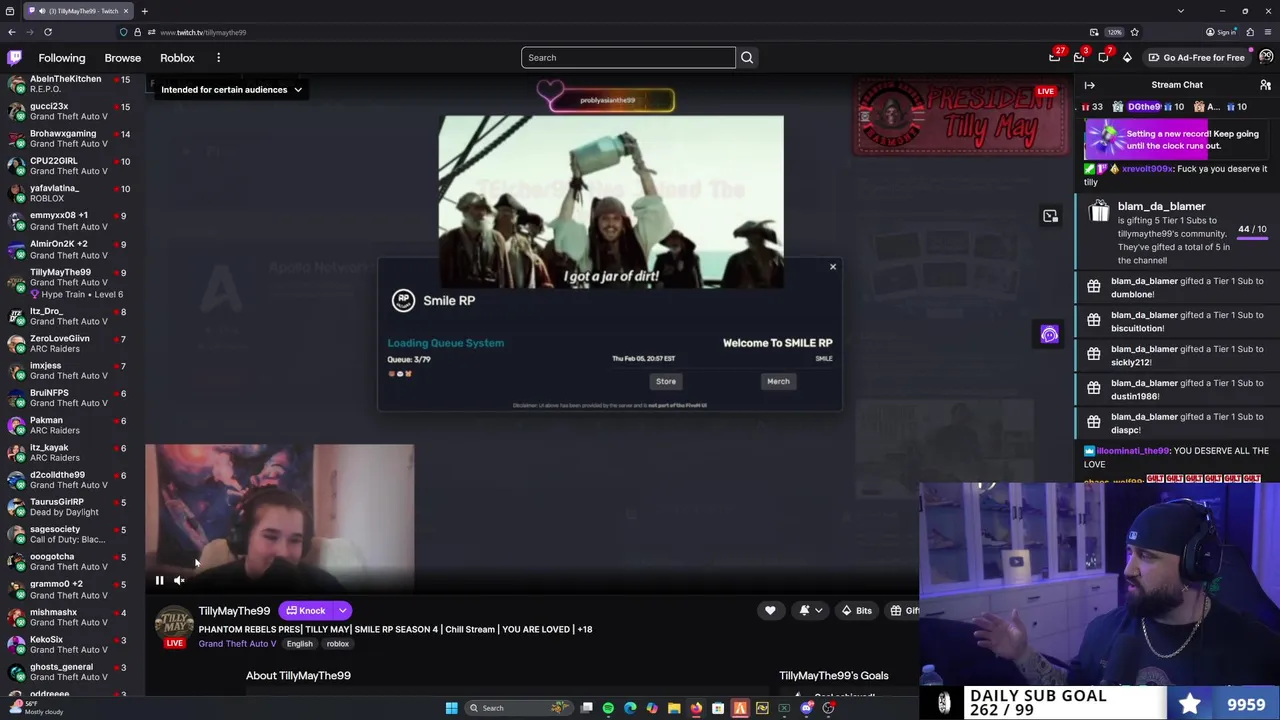Select the roblox tag
1280x720 pixels.
(338, 644)
